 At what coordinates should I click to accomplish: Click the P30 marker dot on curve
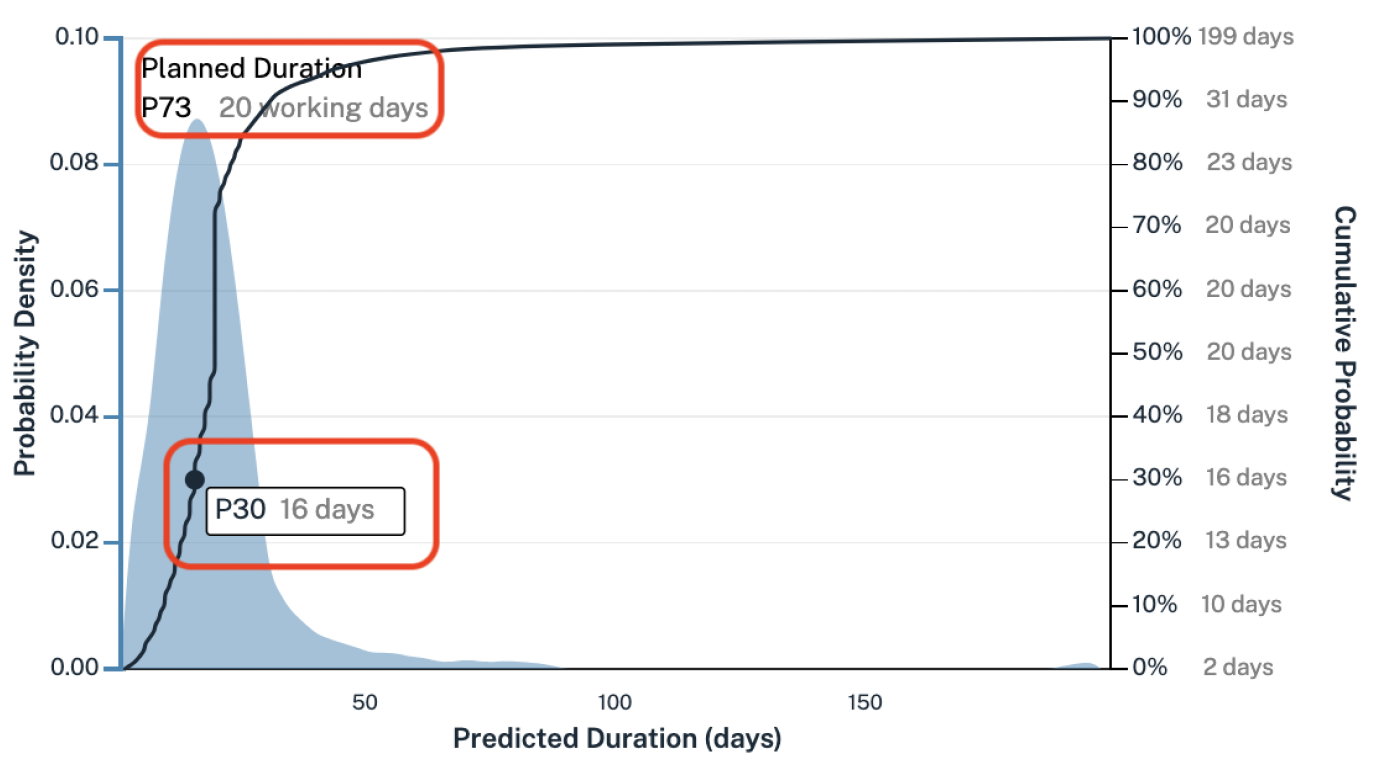195,480
